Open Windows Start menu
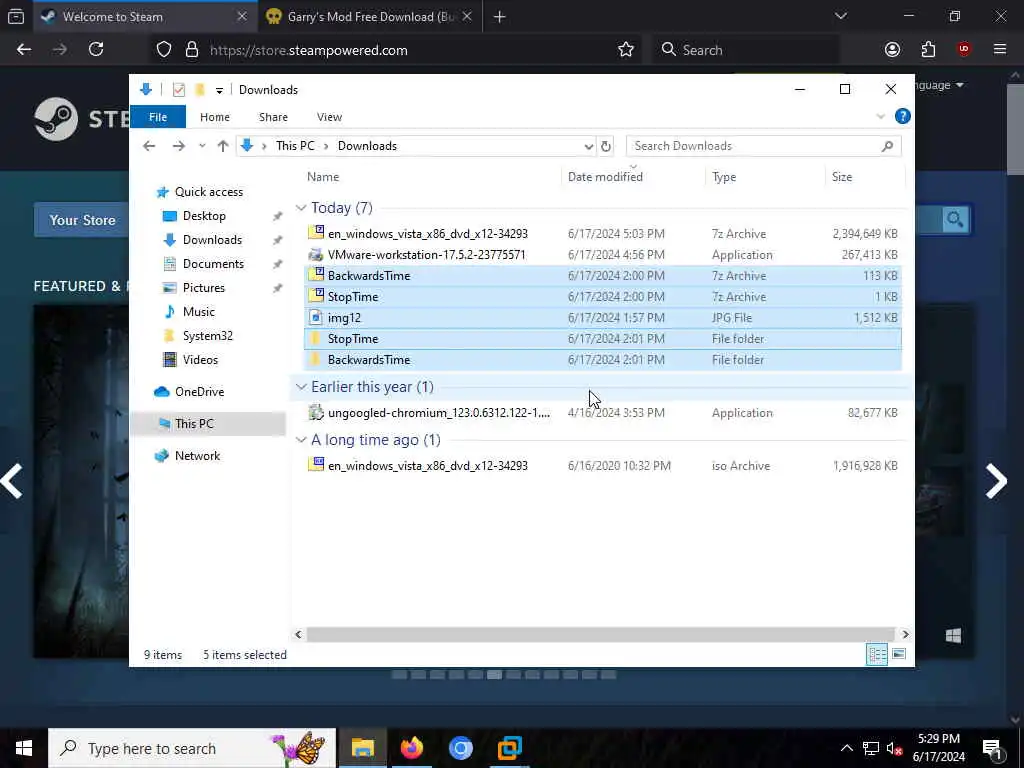Viewport: 1024px width, 768px height. [24, 748]
